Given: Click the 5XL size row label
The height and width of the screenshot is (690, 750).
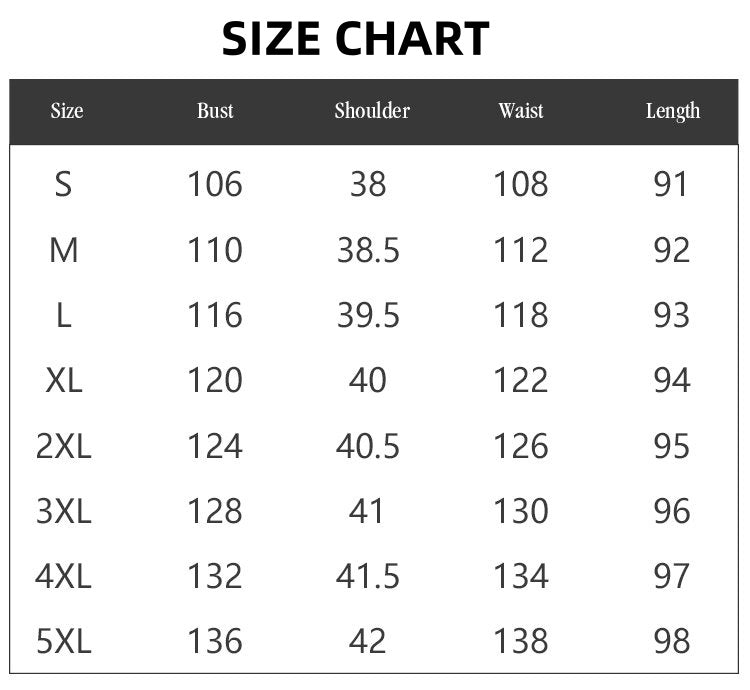Looking at the screenshot, I should [64, 641].
